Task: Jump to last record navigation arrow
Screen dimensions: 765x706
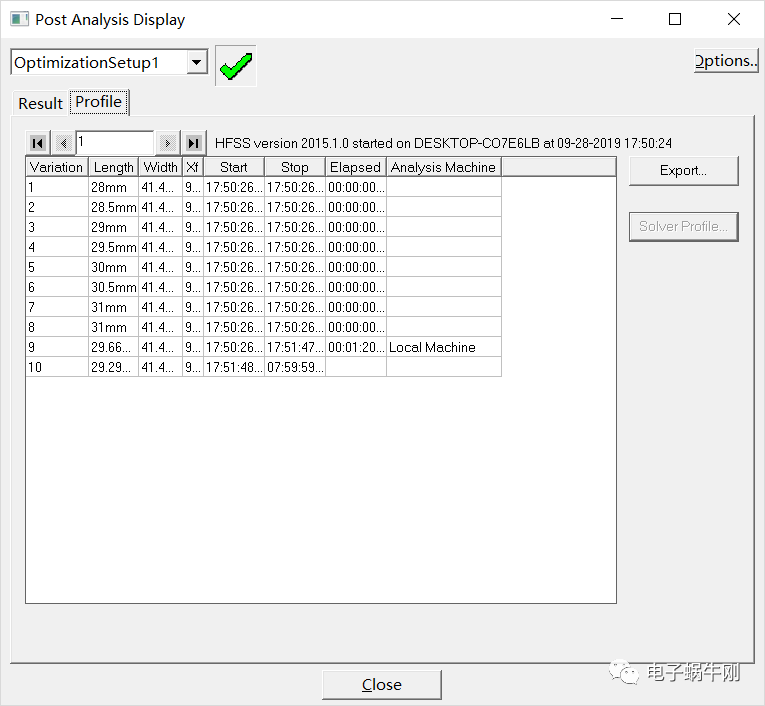Action: [193, 143]
